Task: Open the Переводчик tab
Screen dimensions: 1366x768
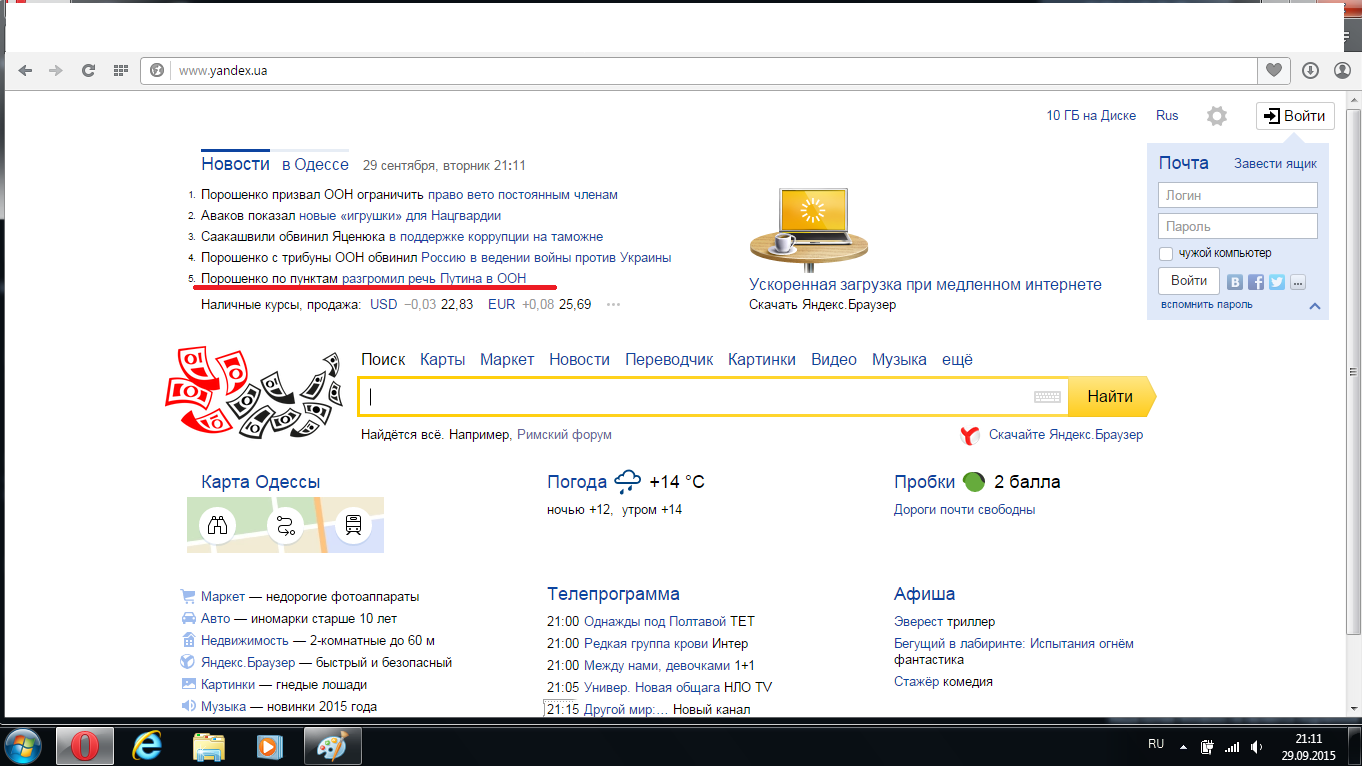Action: point(669,360)
